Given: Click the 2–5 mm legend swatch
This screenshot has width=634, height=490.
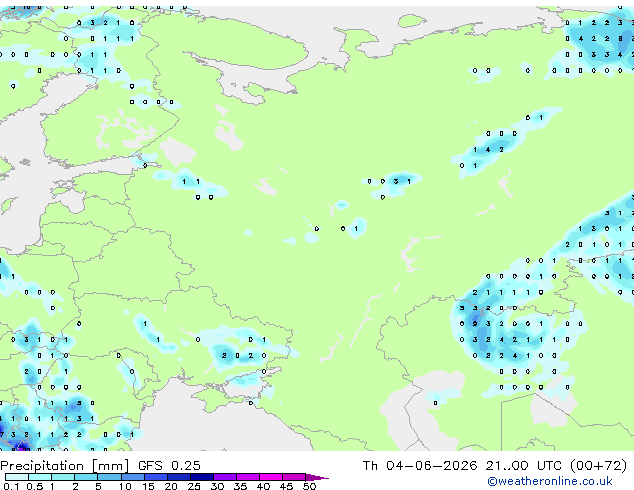Looking at the screenshot, I should tap(86, 477).
